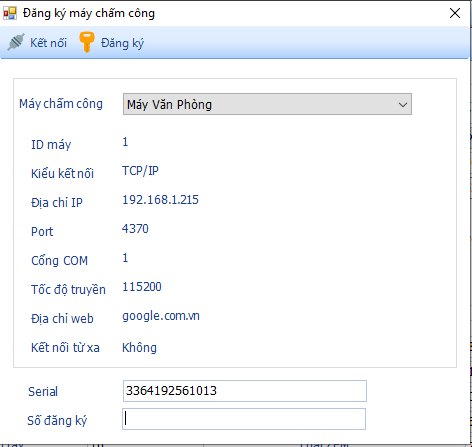
Task: Click the Máy chấm công label
Action: pyautogui.click(x=61, y=104)
